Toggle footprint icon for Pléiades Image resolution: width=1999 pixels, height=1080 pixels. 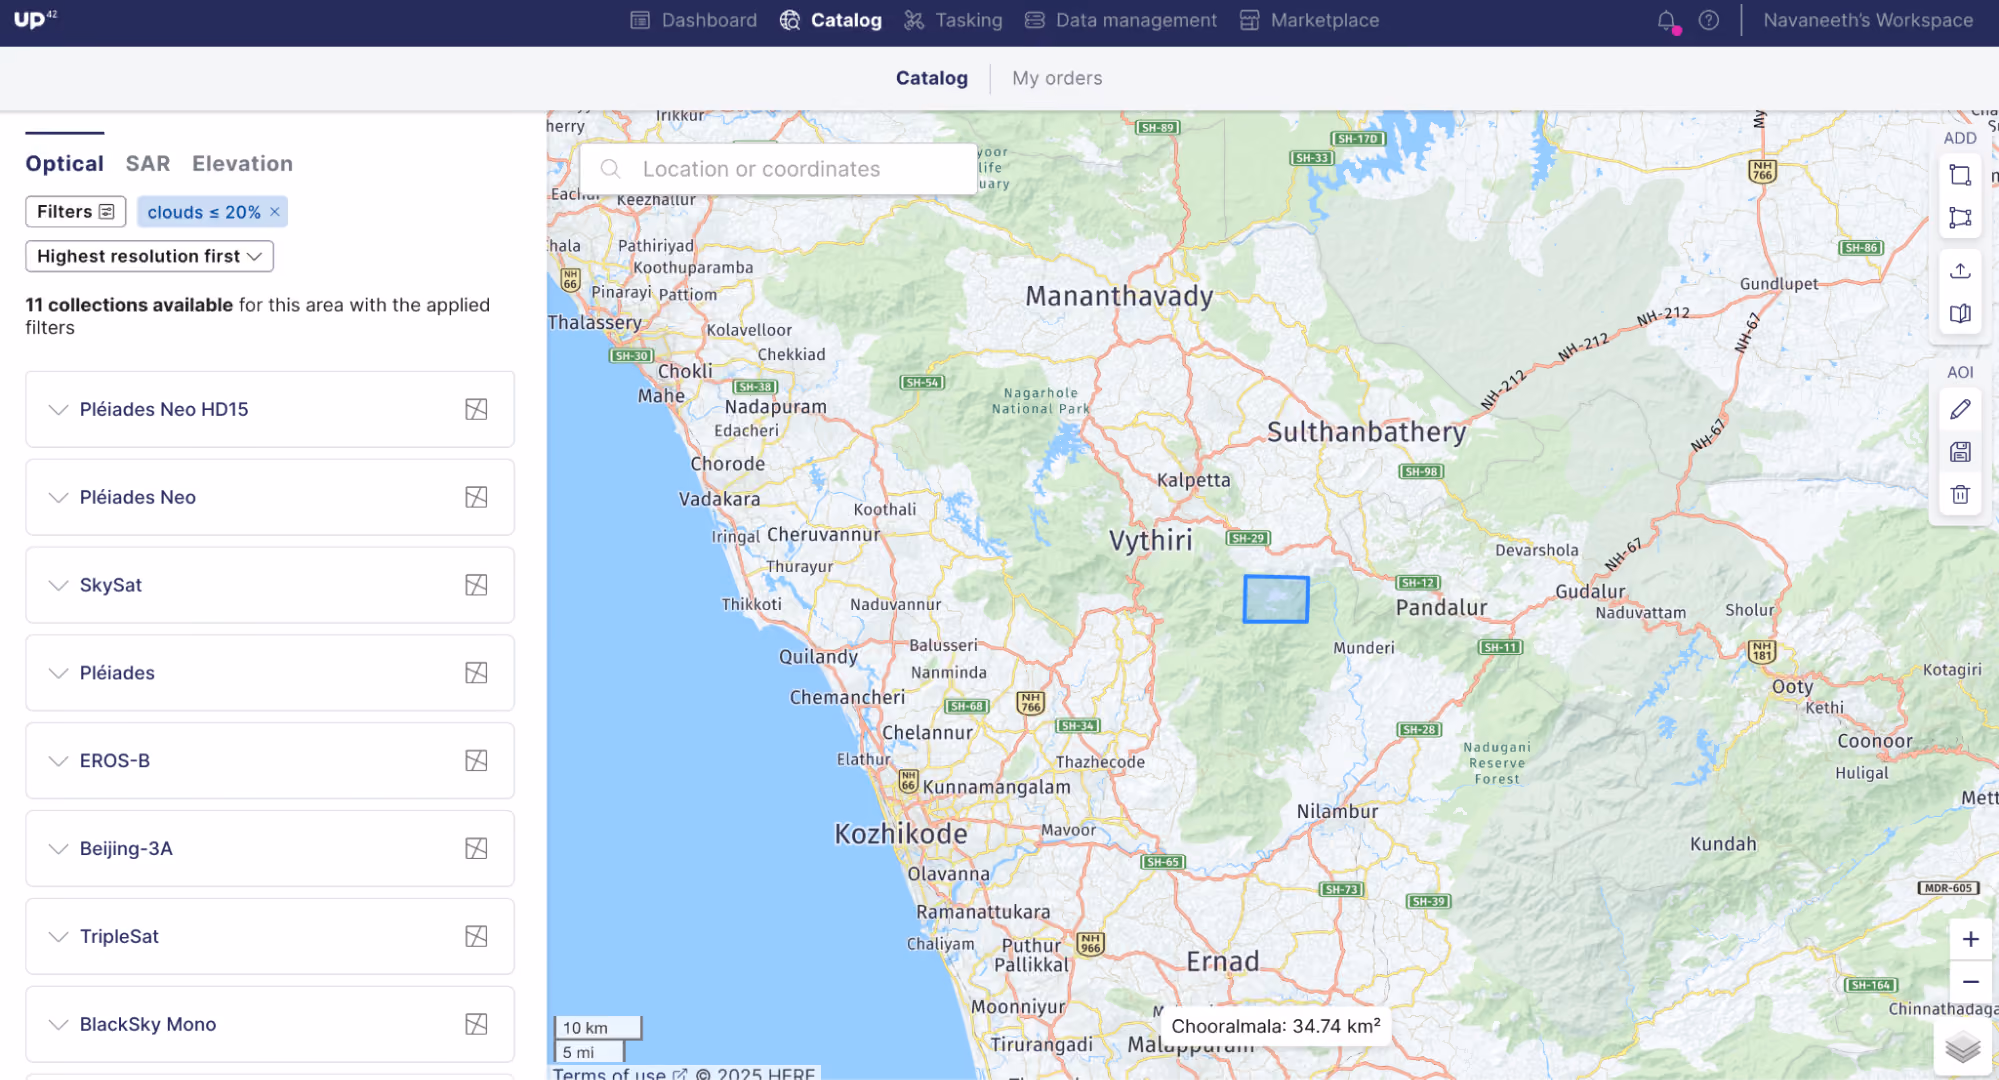click(476, 673)
